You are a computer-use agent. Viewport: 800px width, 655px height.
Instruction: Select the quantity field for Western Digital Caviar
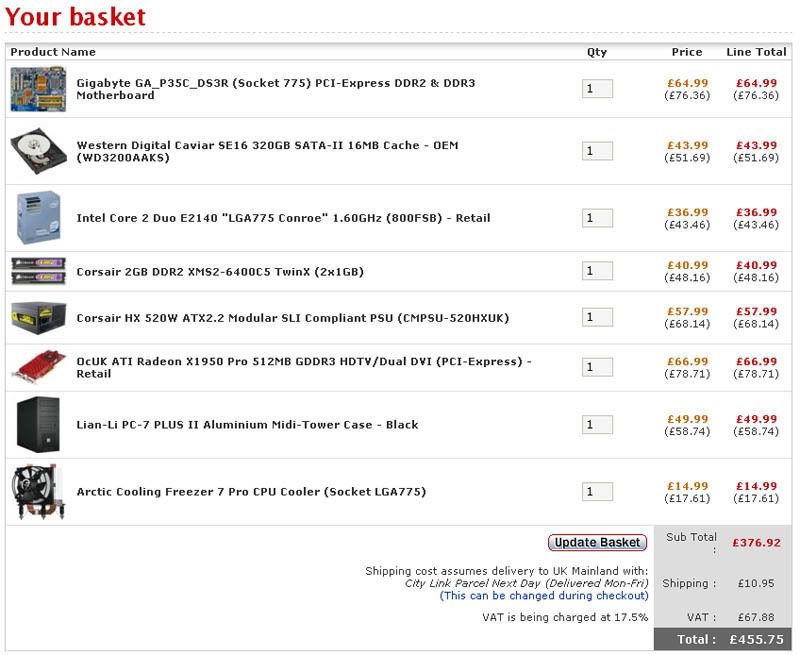coord(597,151)
